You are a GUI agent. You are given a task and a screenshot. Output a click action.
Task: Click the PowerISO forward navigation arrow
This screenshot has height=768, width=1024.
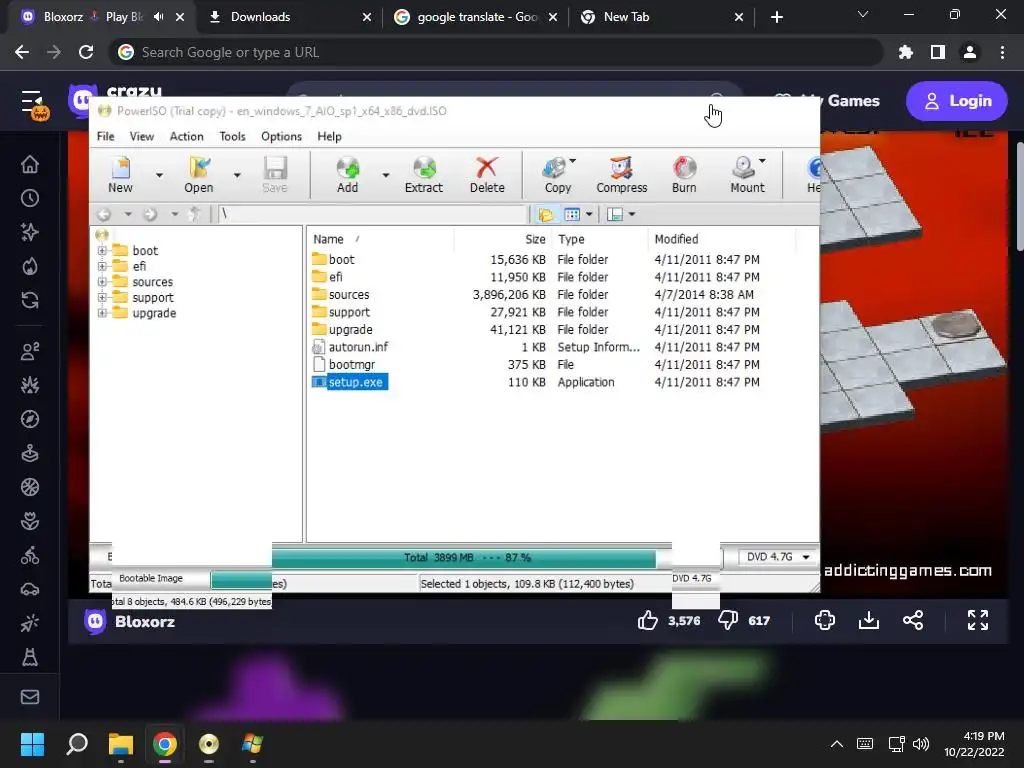[150, 214]
